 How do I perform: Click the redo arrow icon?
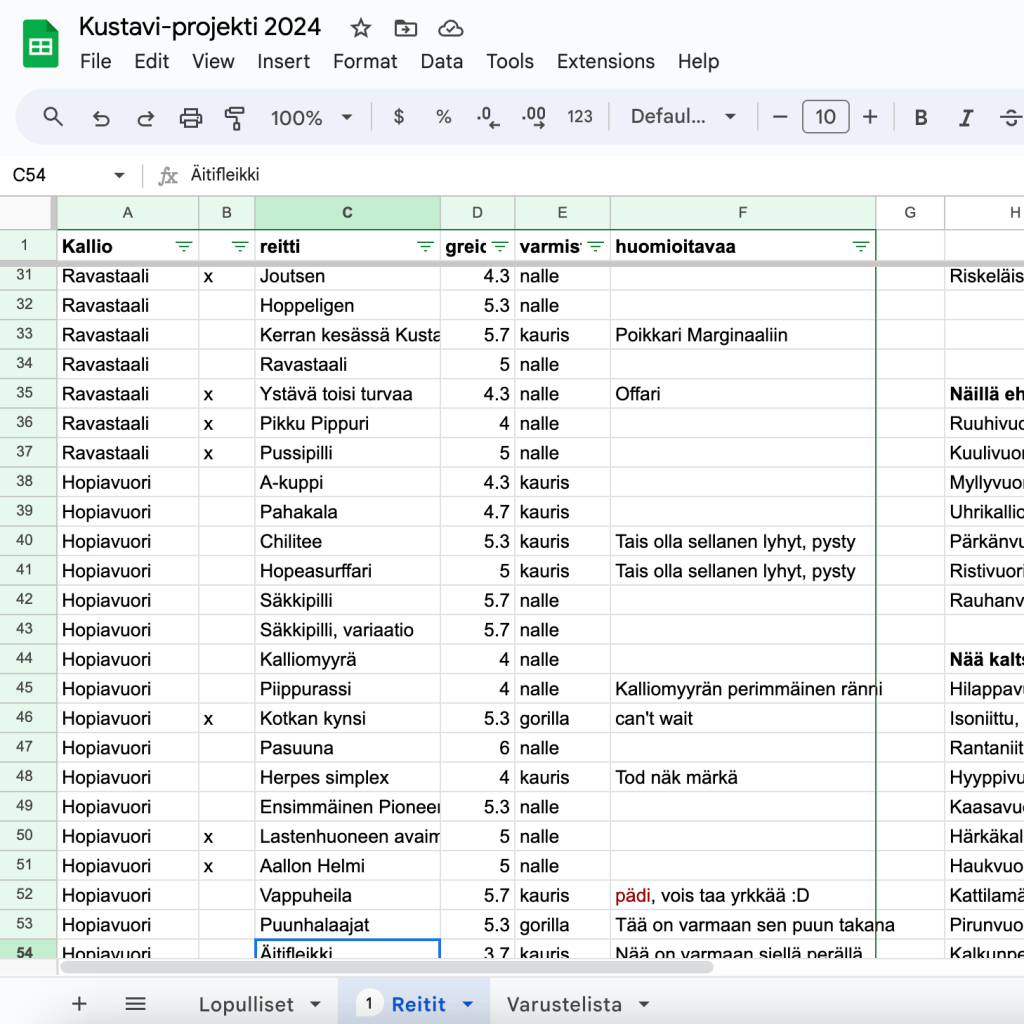point(145,117)
